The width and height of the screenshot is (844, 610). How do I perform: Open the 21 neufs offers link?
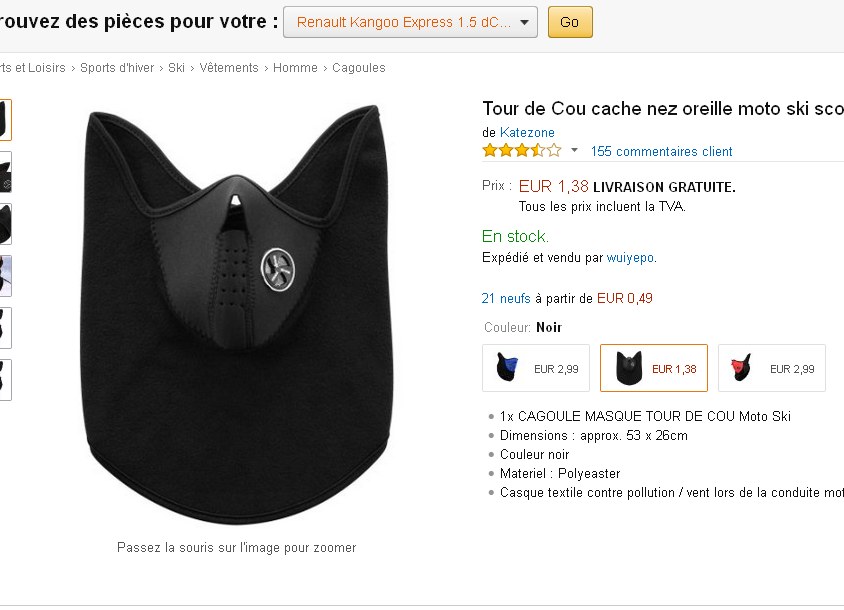coord(506,298)
